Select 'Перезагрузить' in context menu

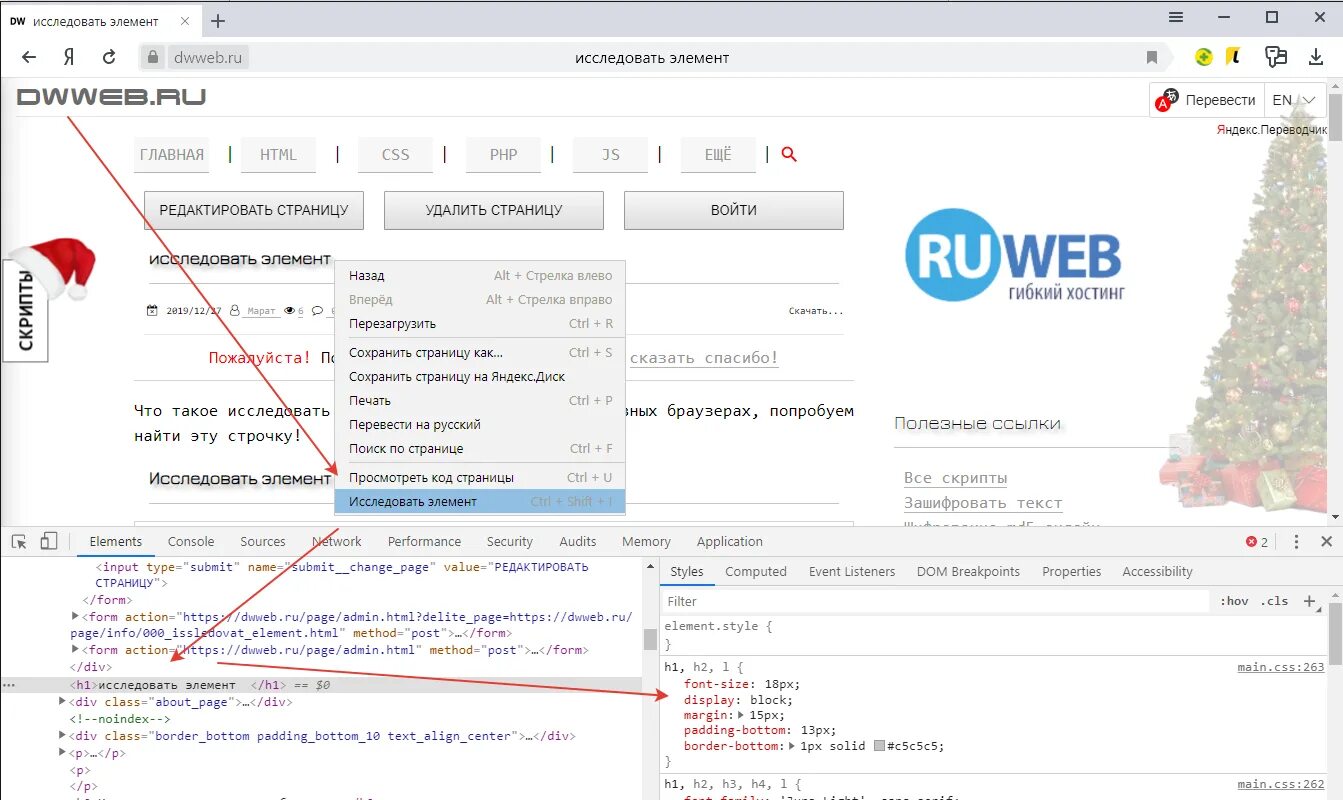(480, 323)
